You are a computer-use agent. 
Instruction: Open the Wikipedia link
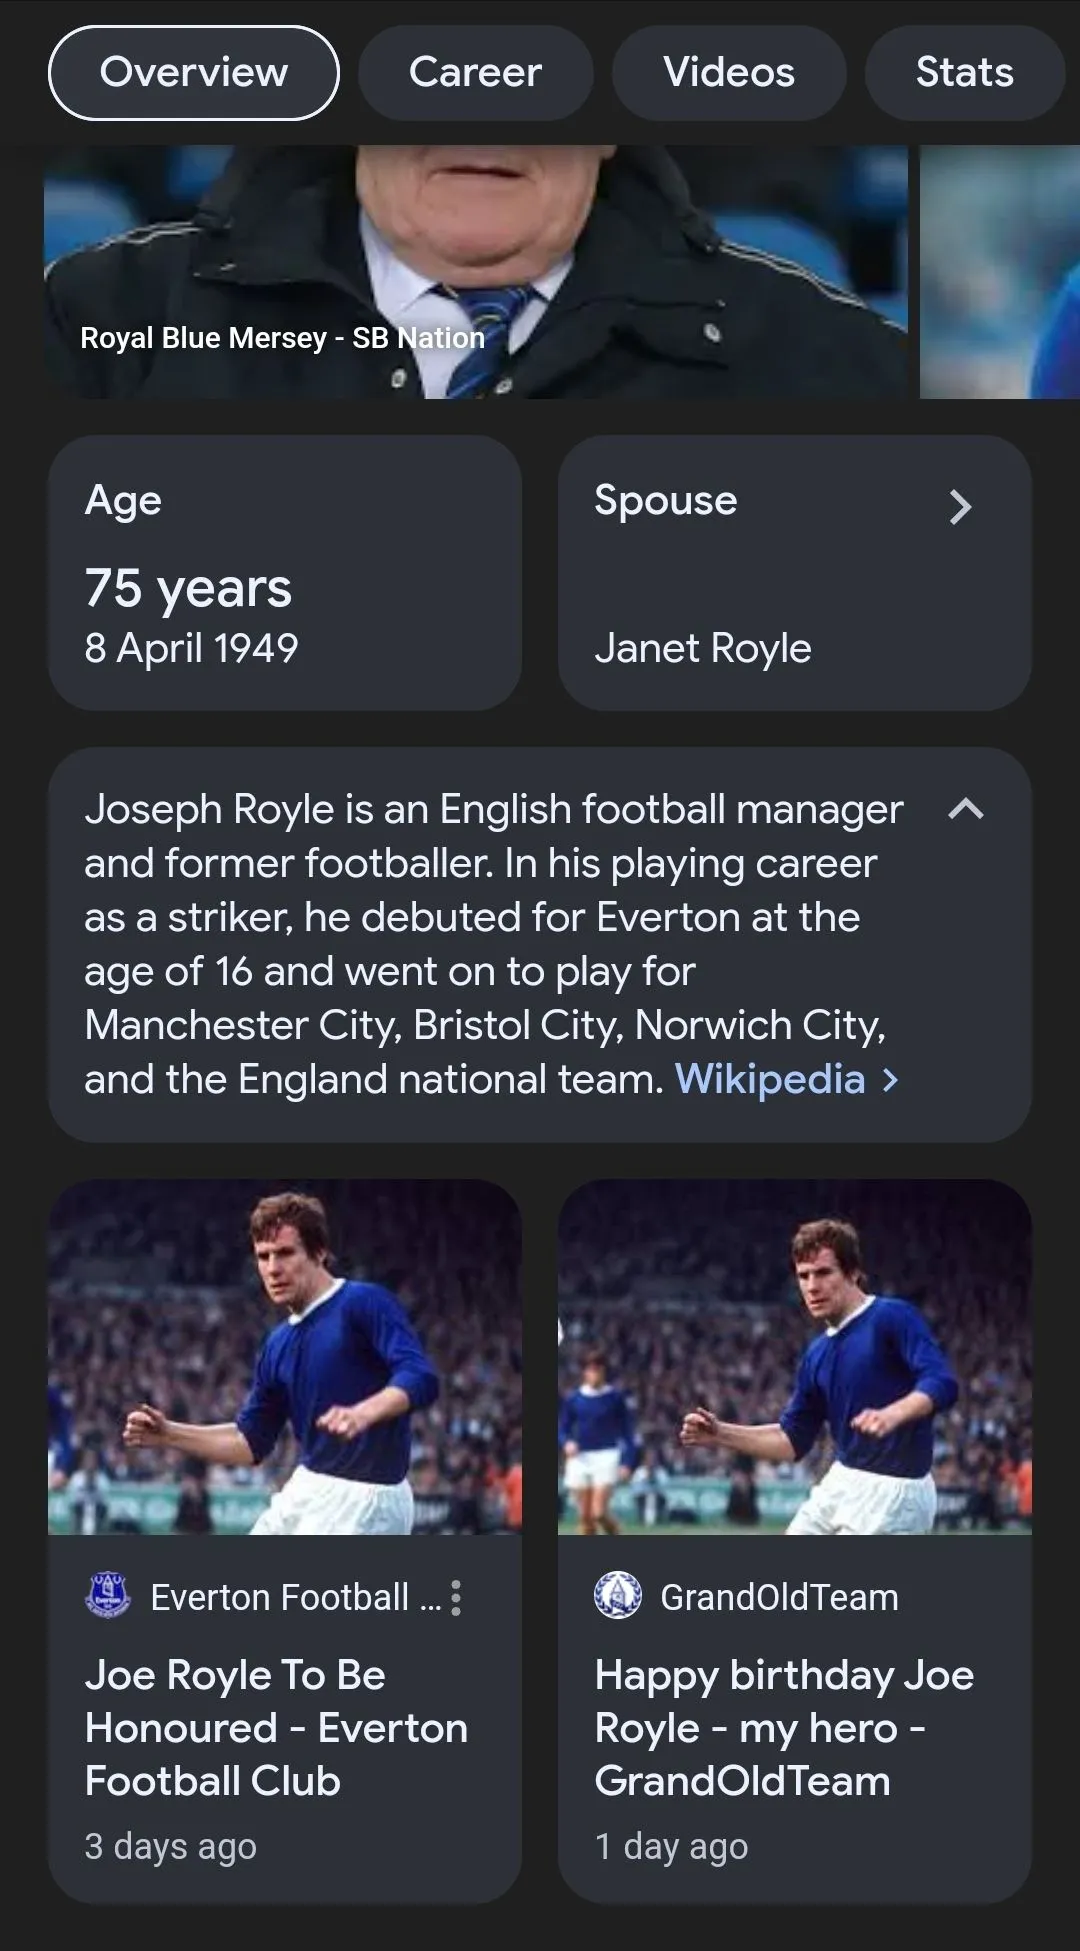point(770,1080)
